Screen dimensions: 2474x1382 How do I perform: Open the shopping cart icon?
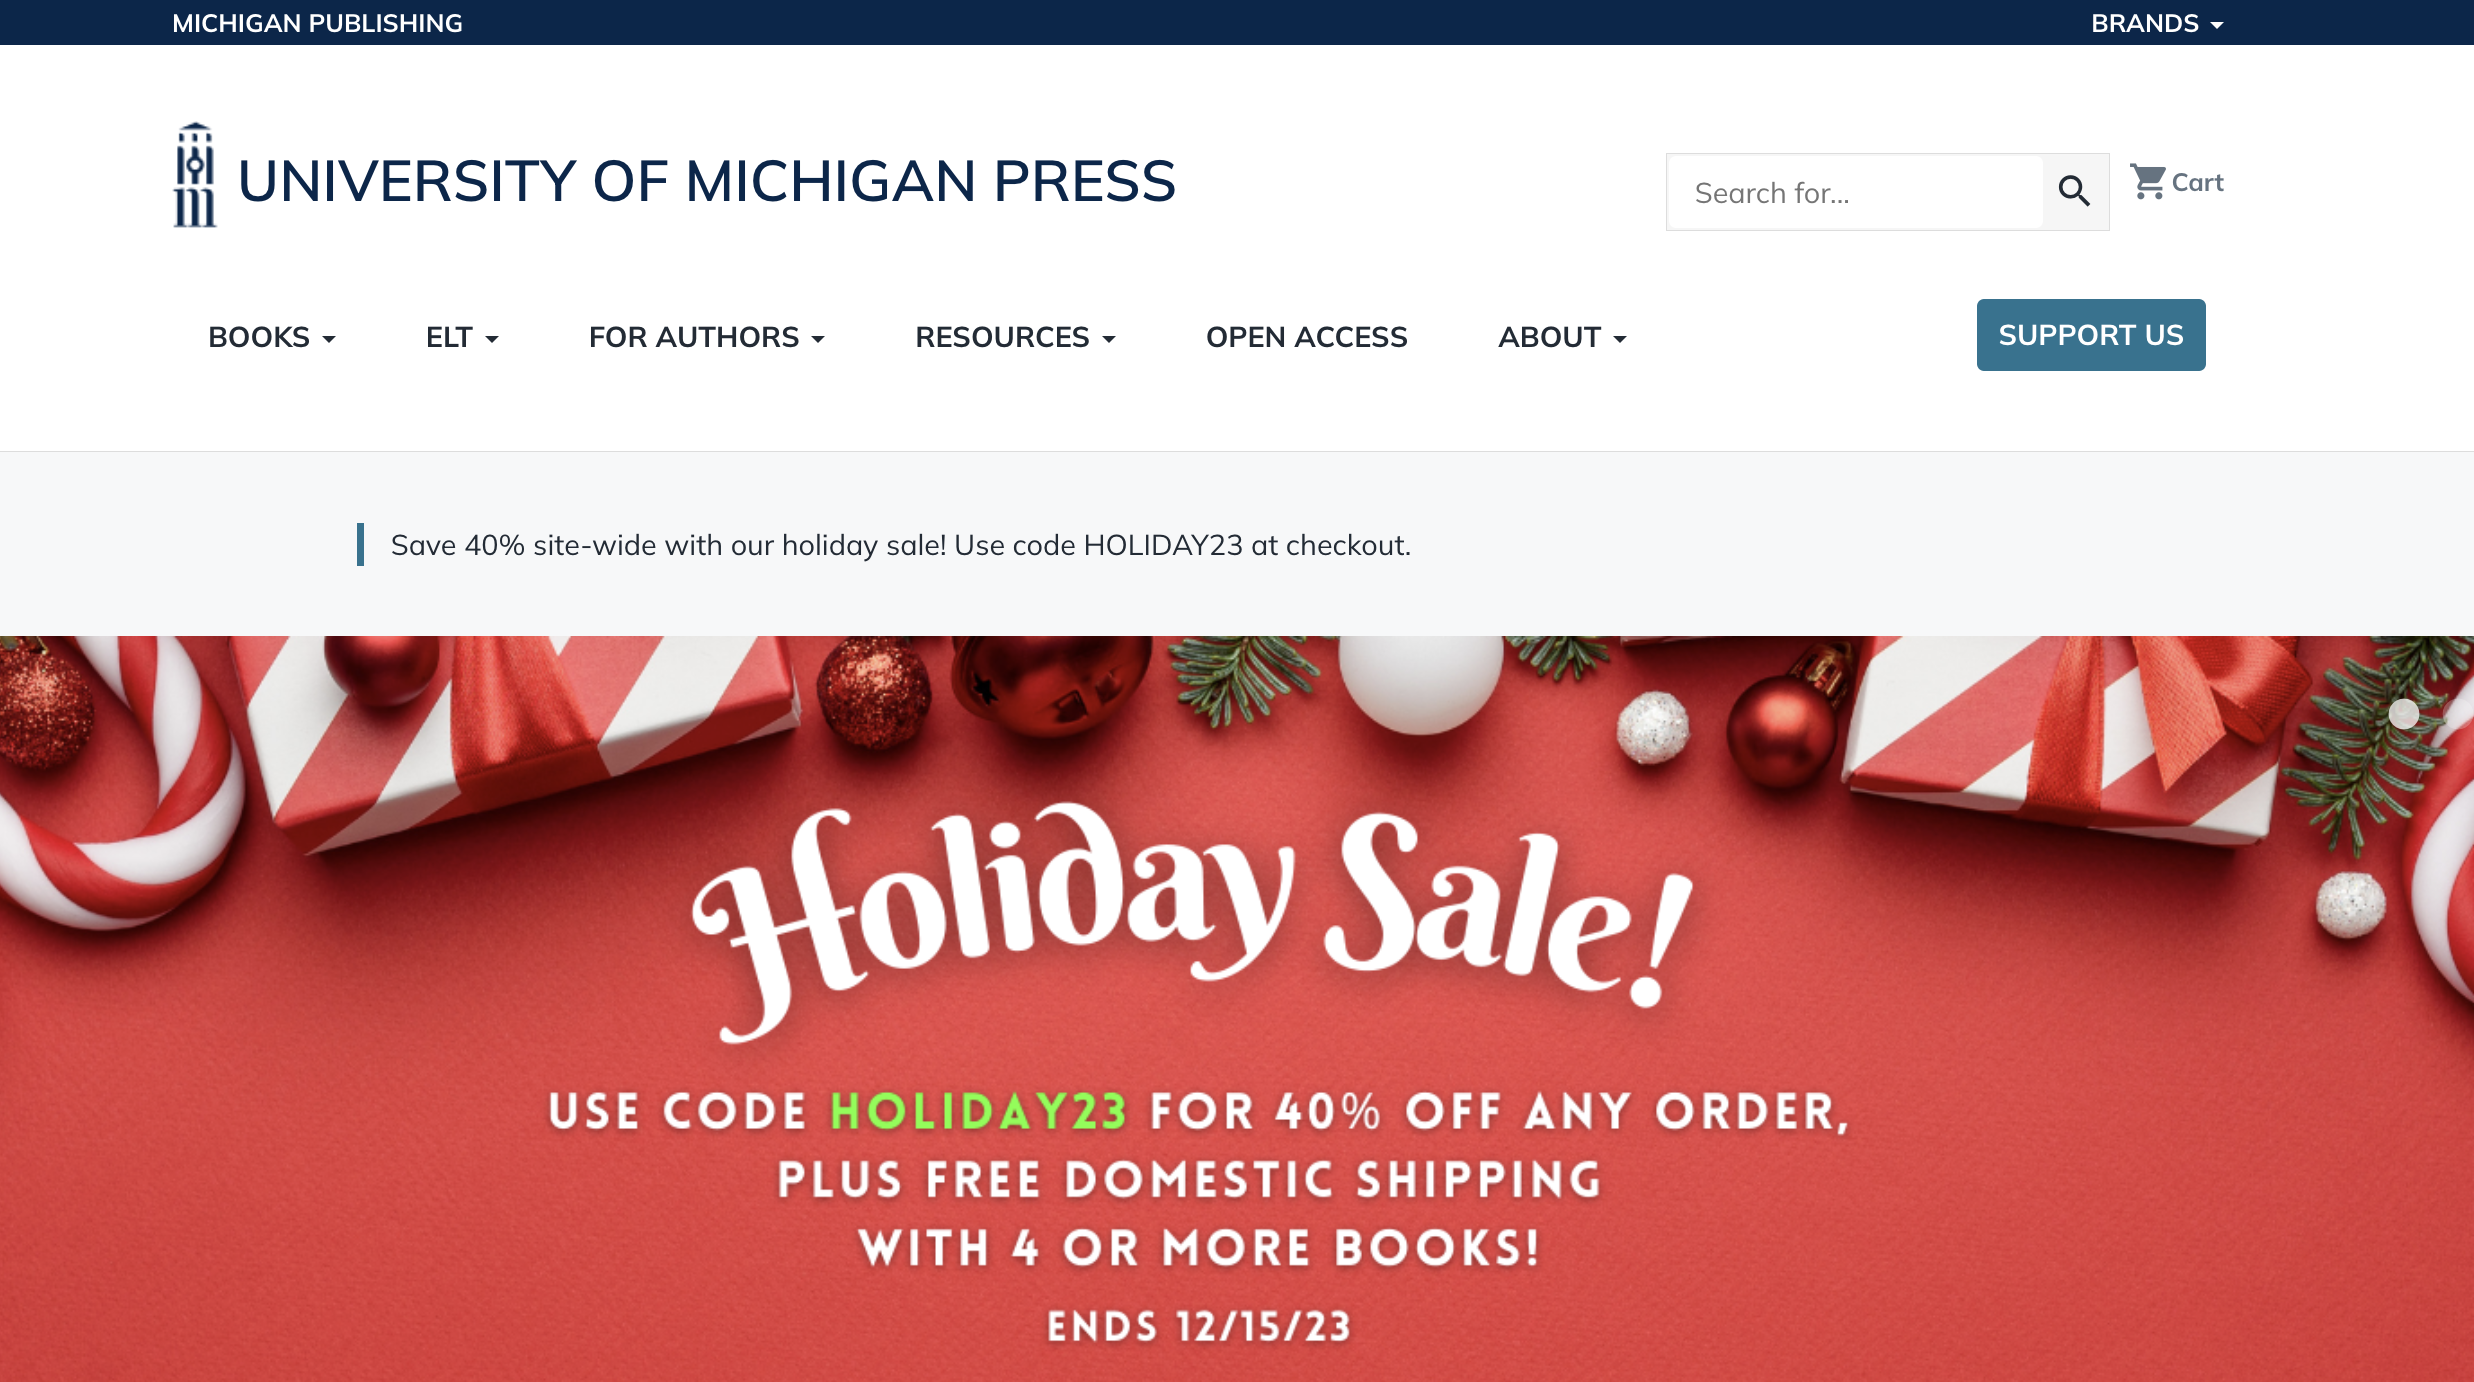coord(2148,182)
